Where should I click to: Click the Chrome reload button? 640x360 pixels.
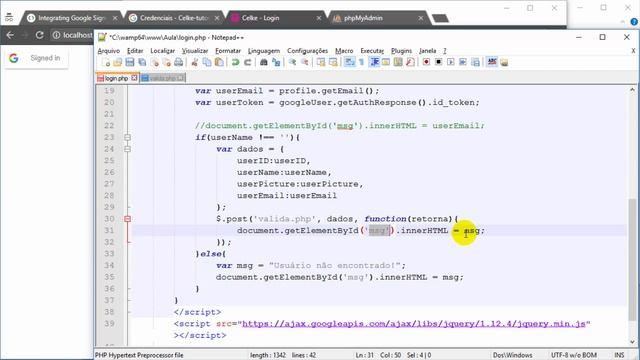tap(40, 35)
